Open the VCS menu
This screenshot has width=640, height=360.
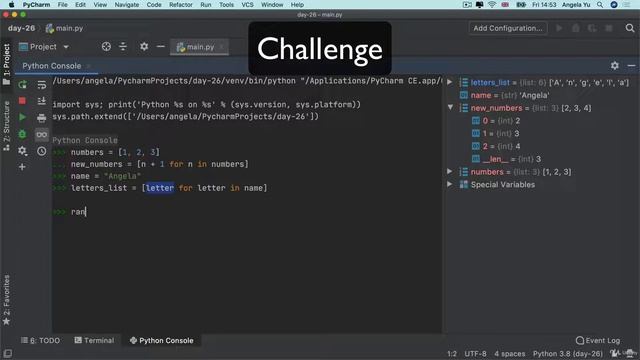pyautogui.click(x=247, y=5)
